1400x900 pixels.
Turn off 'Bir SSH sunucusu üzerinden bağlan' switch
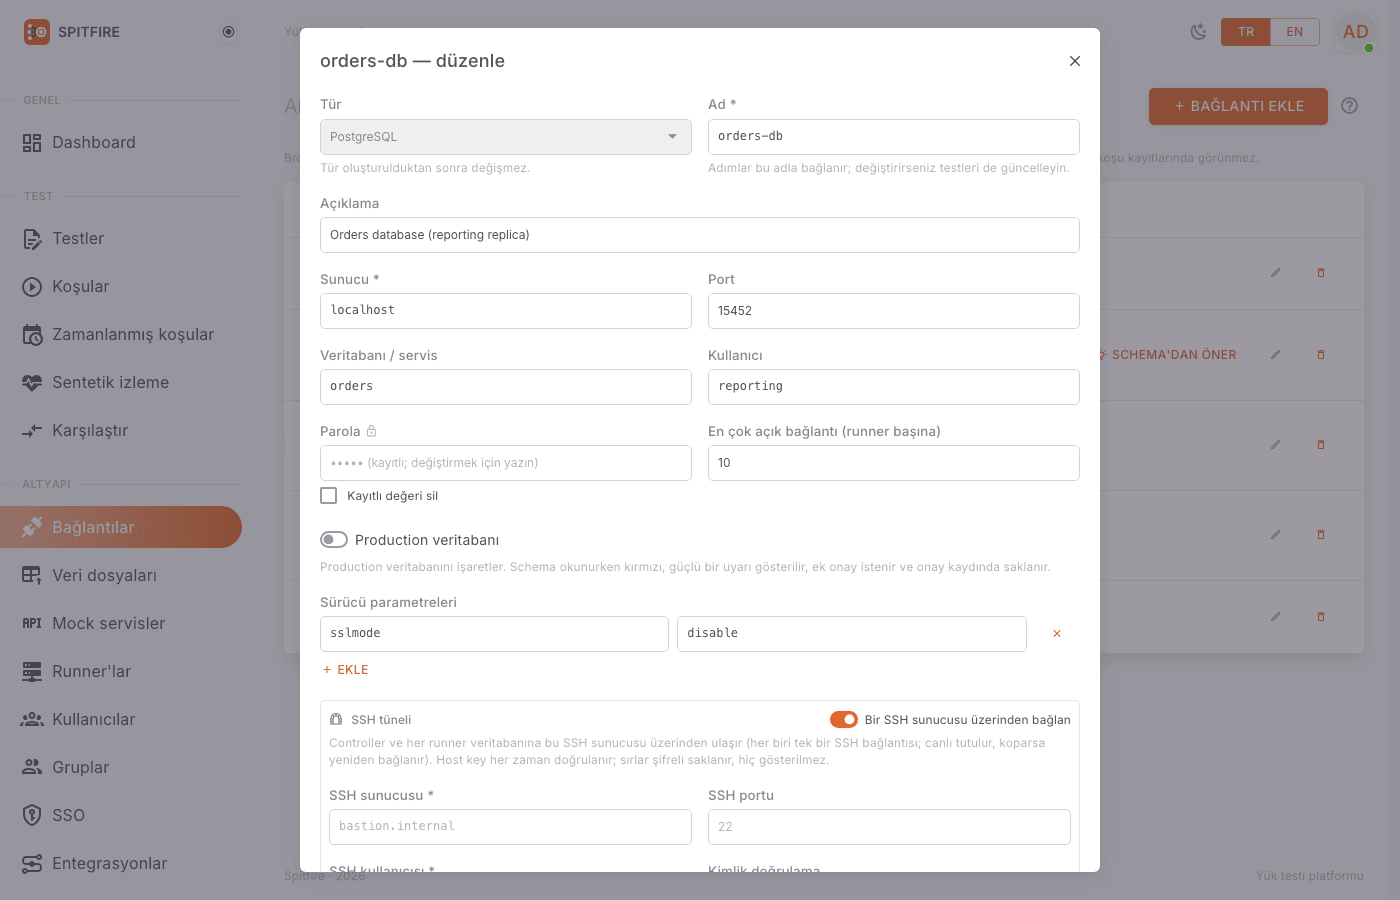point(844,720)
